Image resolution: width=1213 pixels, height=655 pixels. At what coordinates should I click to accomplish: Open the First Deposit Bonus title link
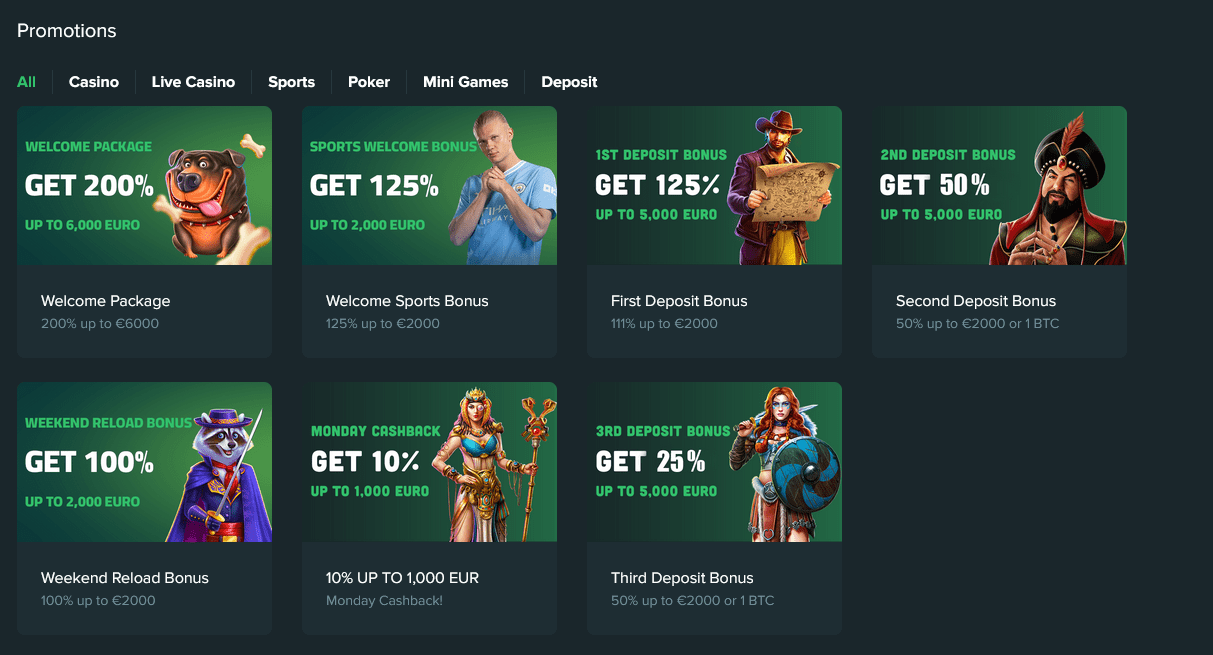[x=679, y=301]
